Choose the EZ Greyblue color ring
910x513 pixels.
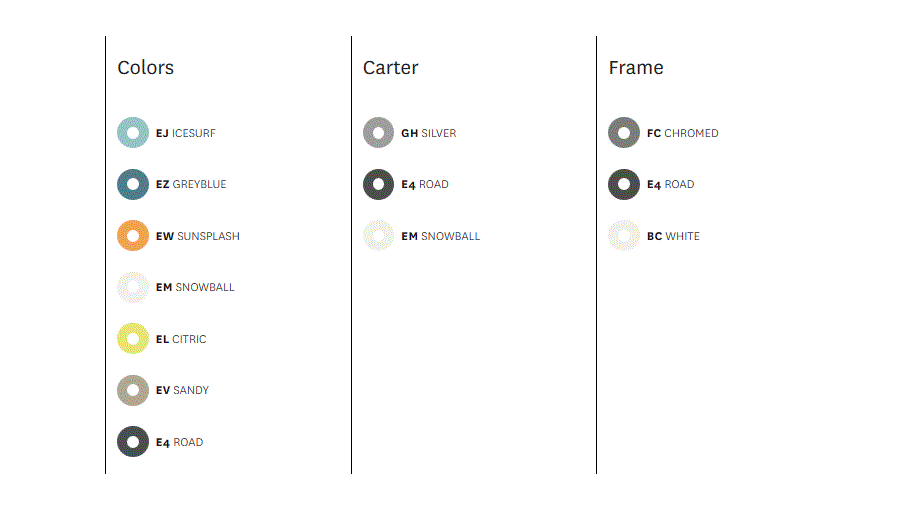[133, 184]
